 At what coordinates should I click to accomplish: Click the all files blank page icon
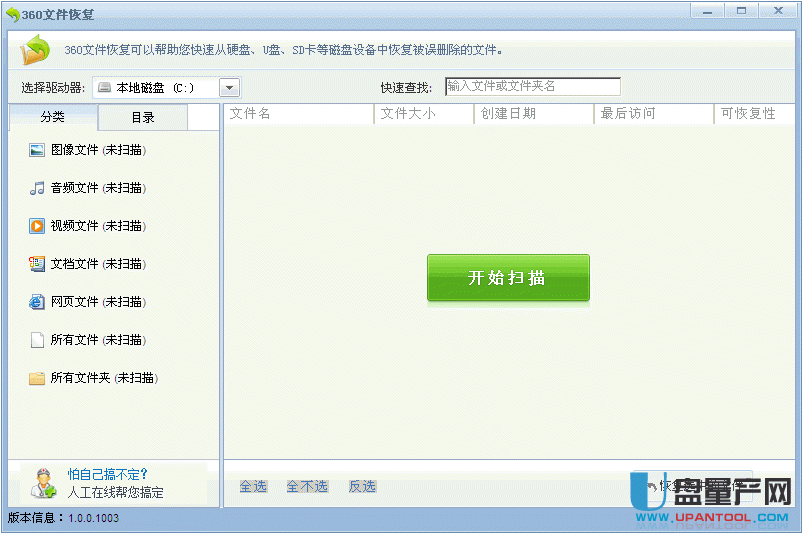point(36,340)
